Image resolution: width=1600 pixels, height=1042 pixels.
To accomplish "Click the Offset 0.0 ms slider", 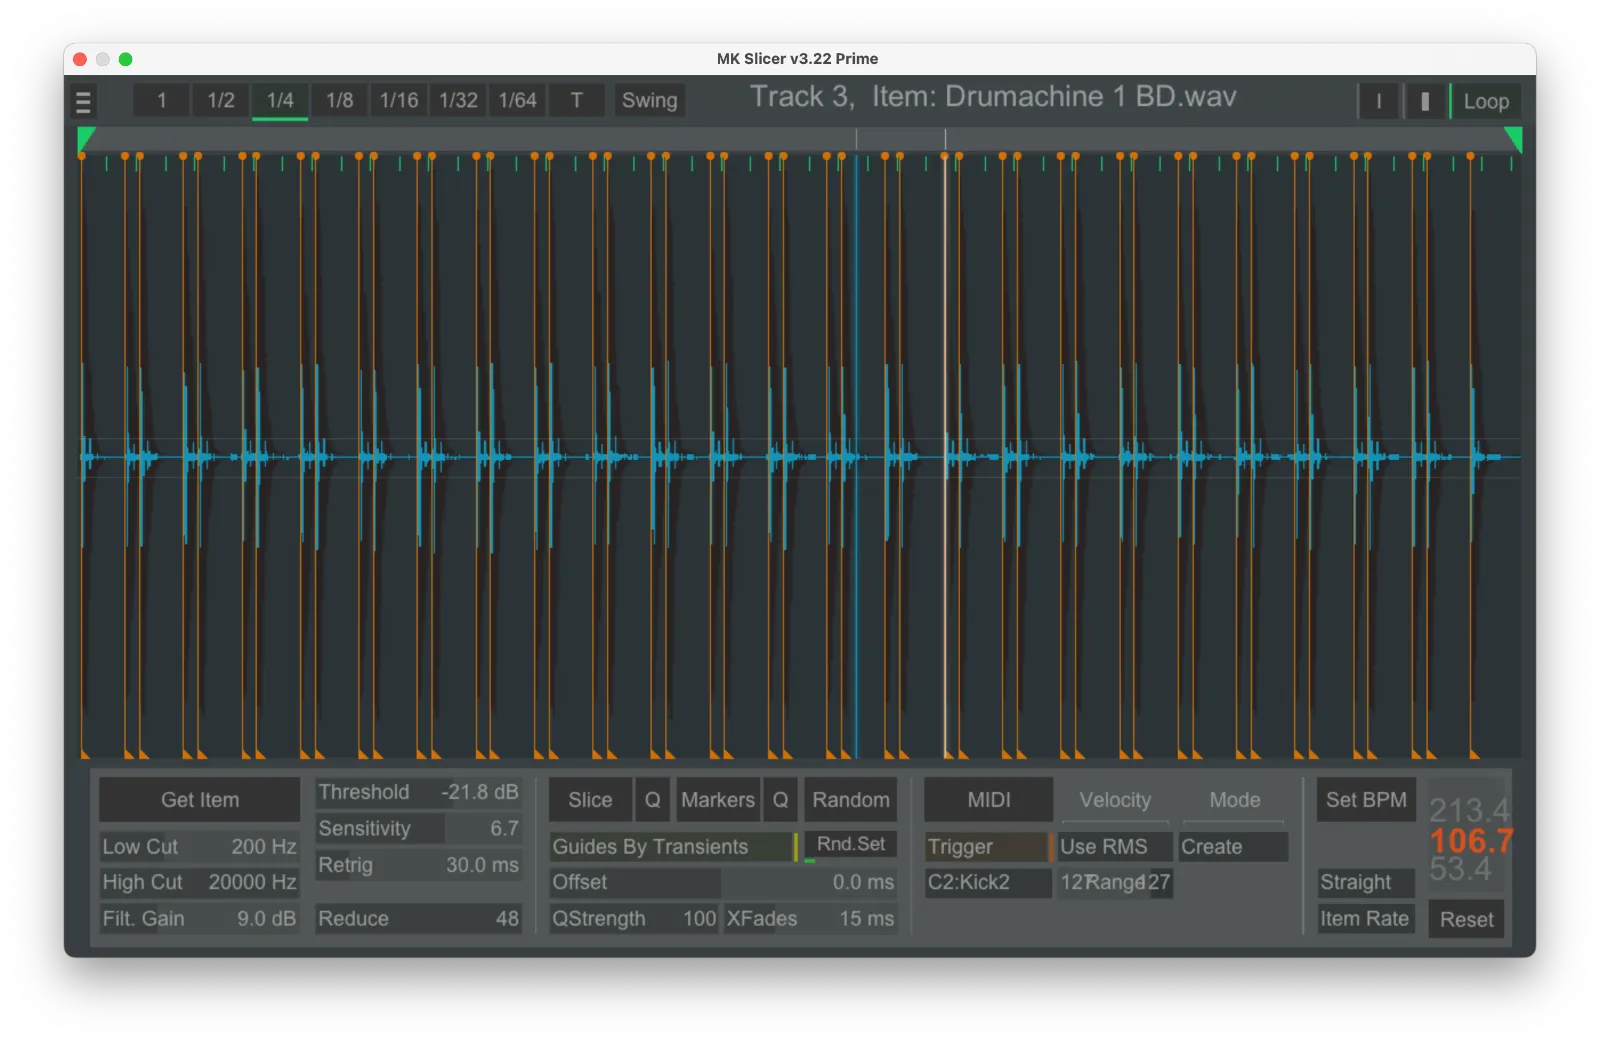I will (x=723, y=883).
